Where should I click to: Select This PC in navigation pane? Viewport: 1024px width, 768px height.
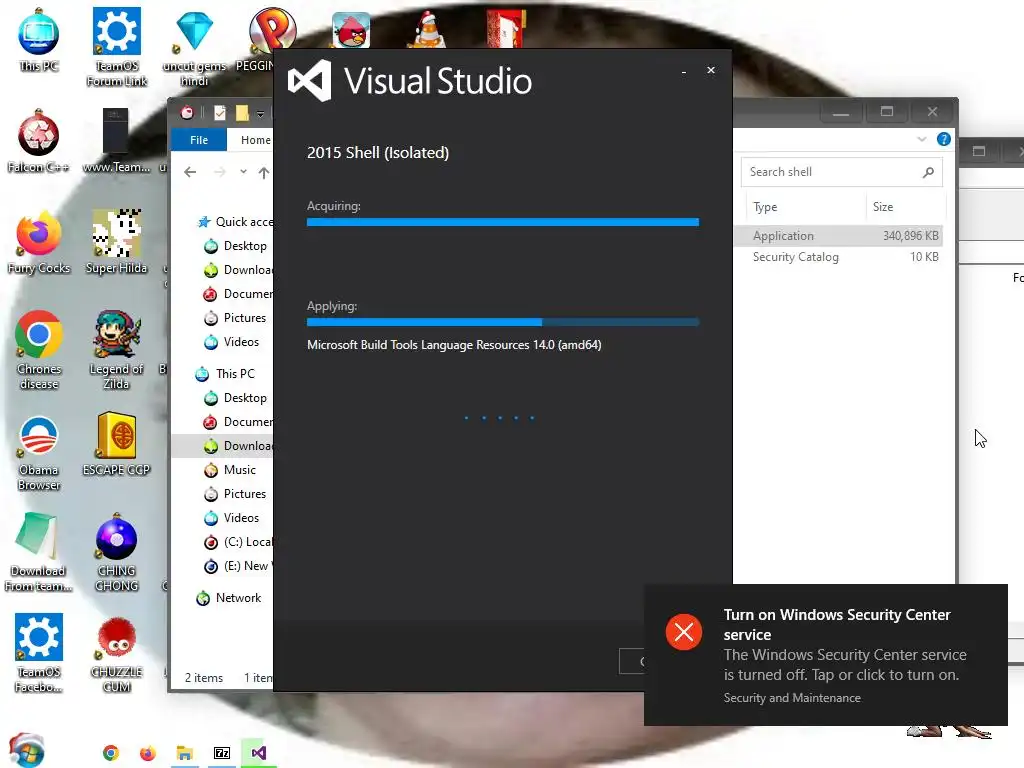click(225, 374)
